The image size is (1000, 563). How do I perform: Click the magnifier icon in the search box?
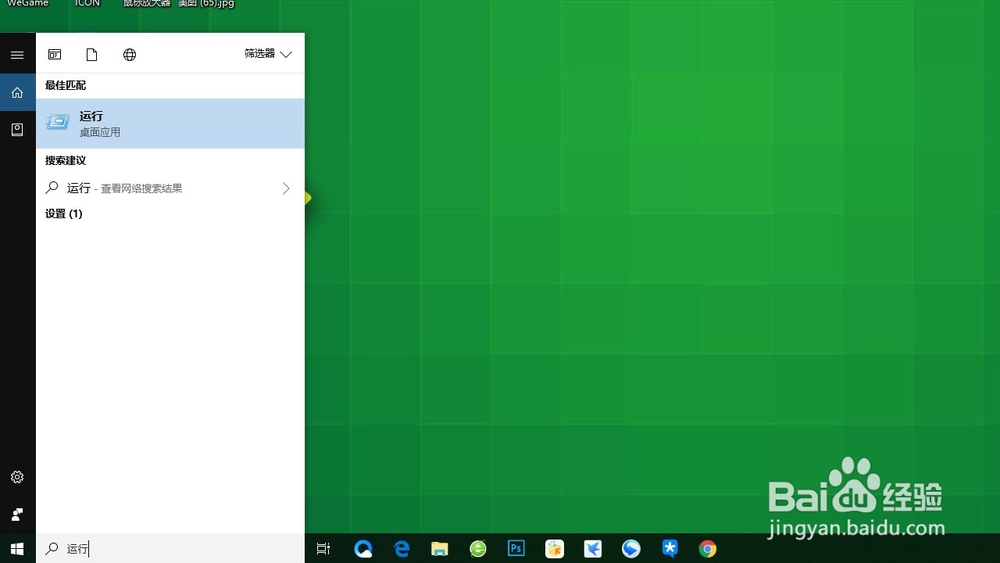(x=52, y=548)
